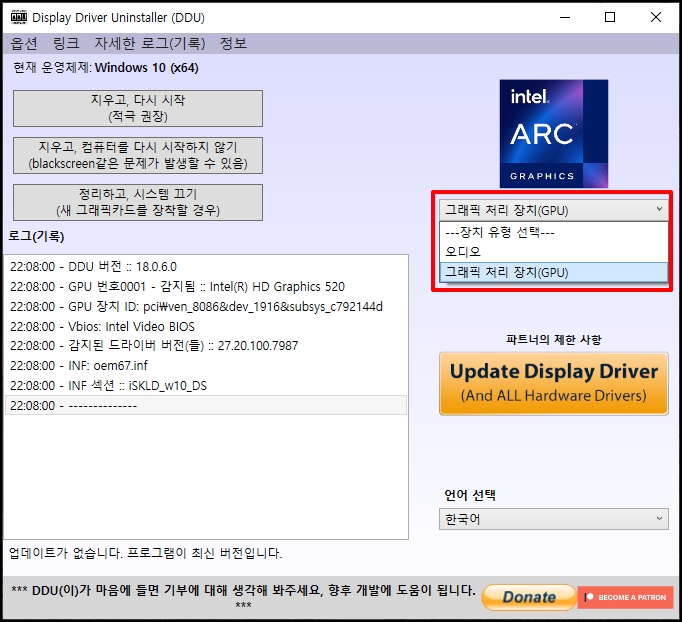Screen dimensions: 682x622
Task: Click 정리하고, 시스템 끄기 button
Action: click(138, 202)
